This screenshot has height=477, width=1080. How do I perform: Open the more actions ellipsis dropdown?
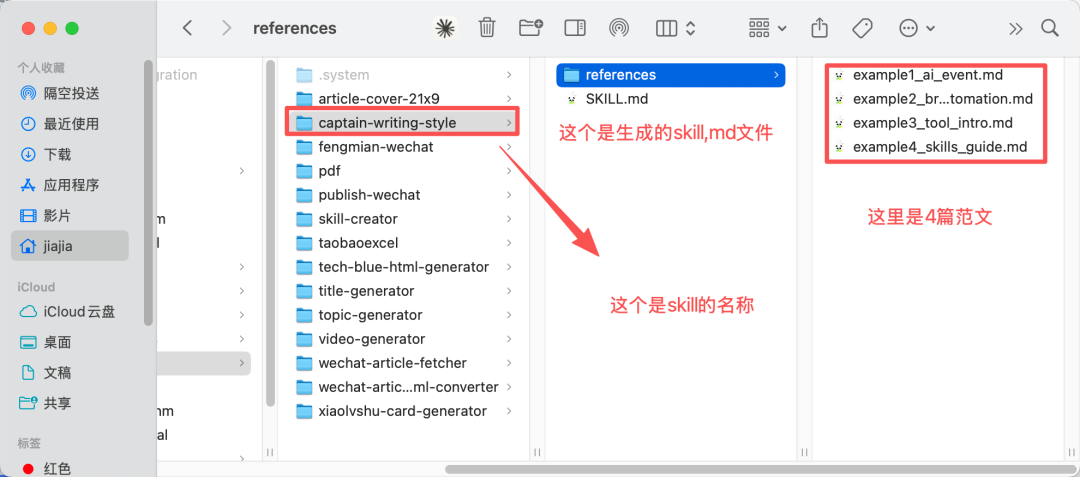click(x=917, y=28)
